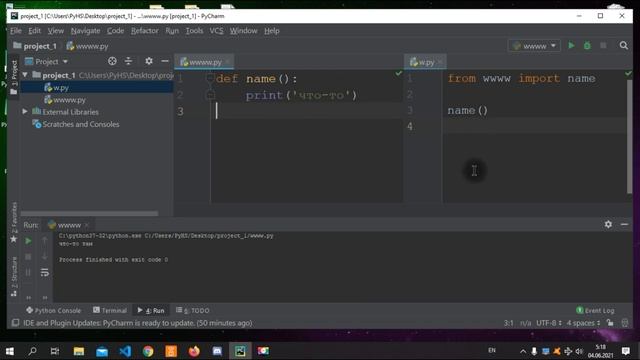
Task: Open the Tools menu
Action: click(x=194, y=31)
